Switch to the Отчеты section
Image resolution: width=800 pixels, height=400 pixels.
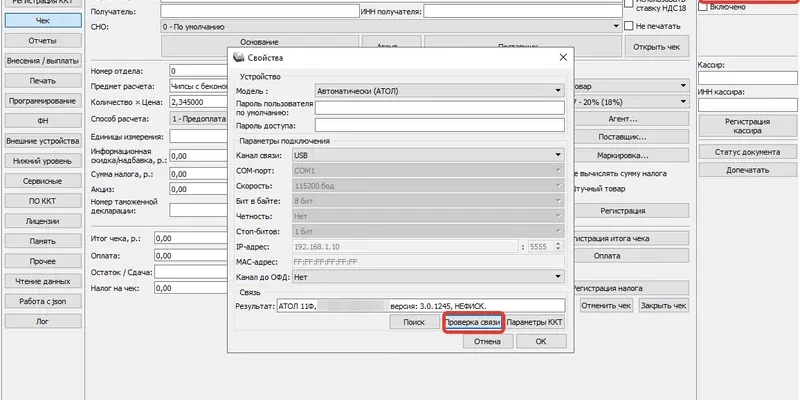pyautogui.click(x=42, y=40)
